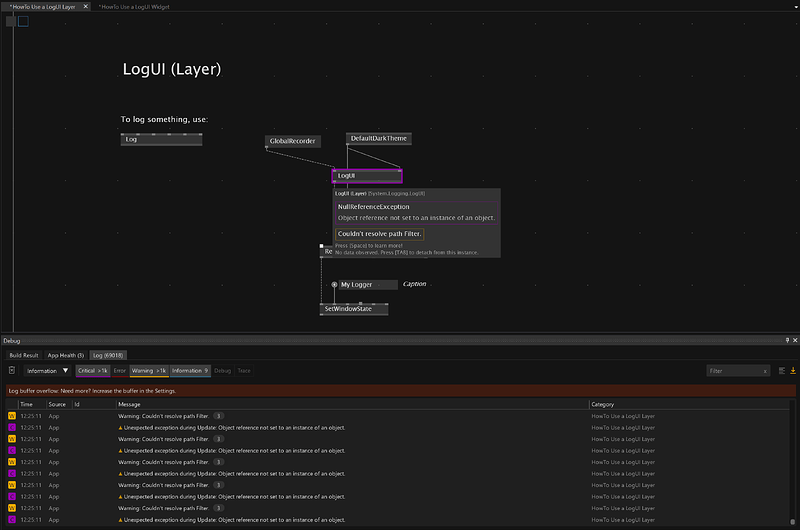Select the DefaultDarkTheme node
Viewport: 800px width, 530px height.
coord(379,139)
